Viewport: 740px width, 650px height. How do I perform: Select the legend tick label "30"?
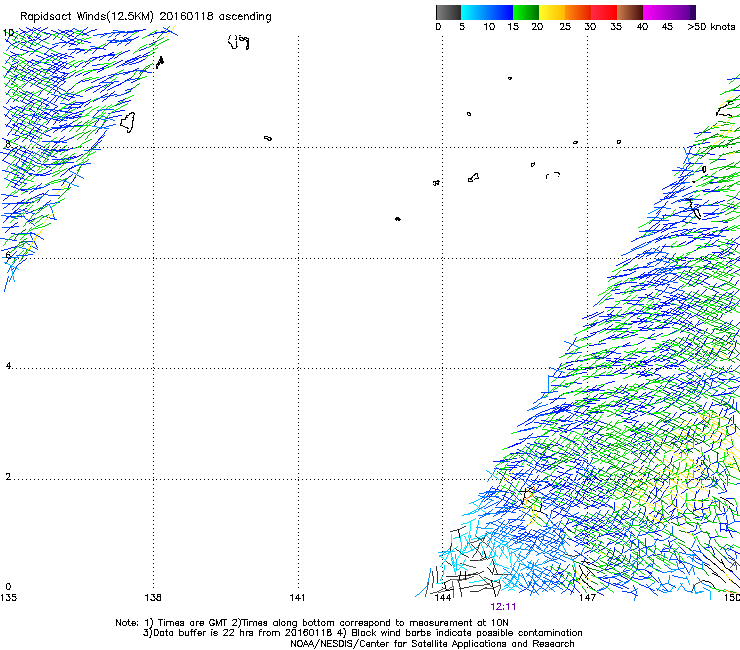(590, 27)
